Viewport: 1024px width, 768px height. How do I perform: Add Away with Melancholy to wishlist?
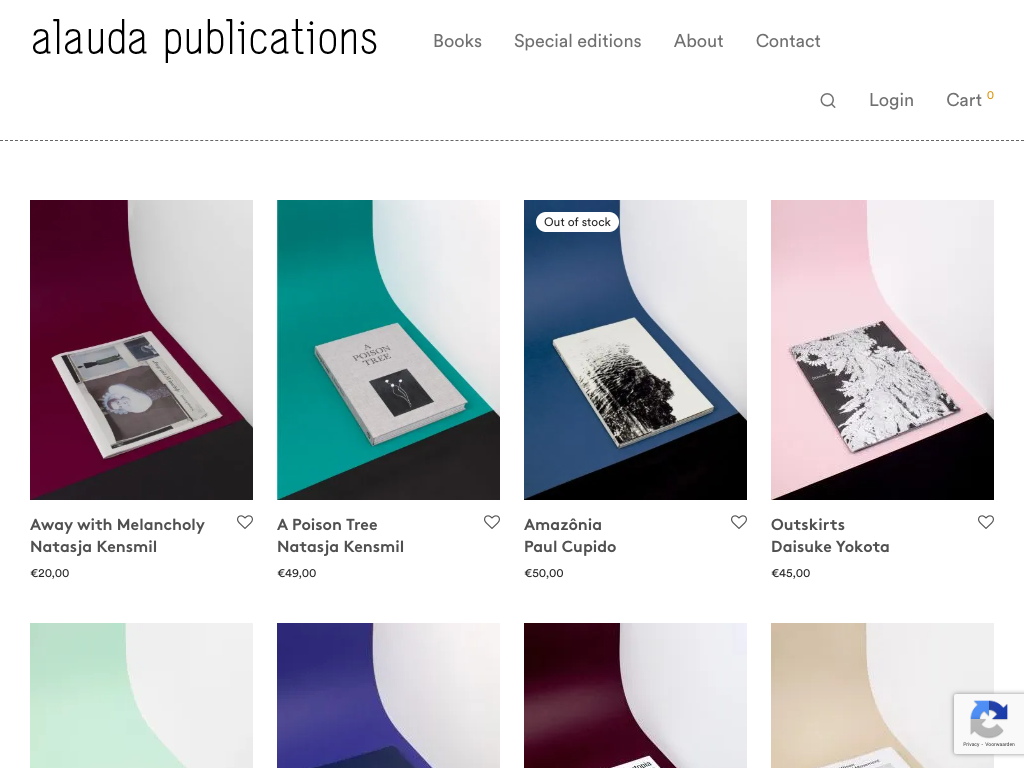point(245,522)
